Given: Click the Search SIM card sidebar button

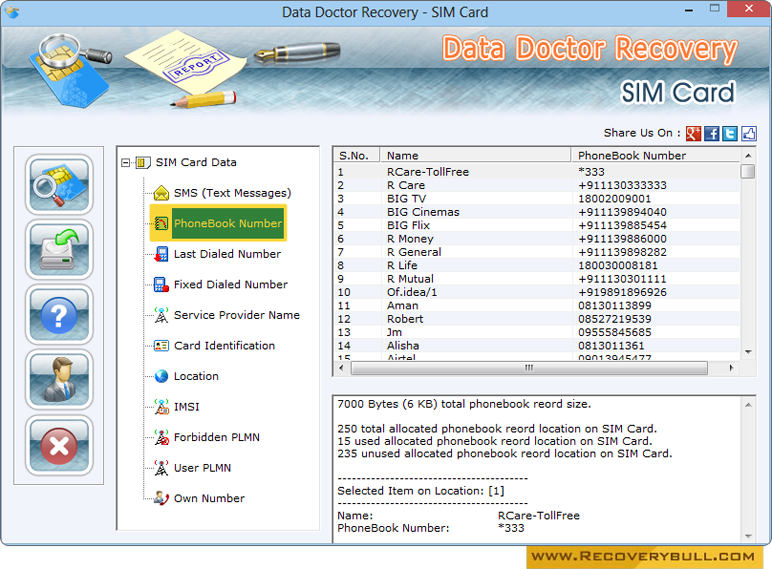Looking at the screenshot, I should tap(59, 185).
